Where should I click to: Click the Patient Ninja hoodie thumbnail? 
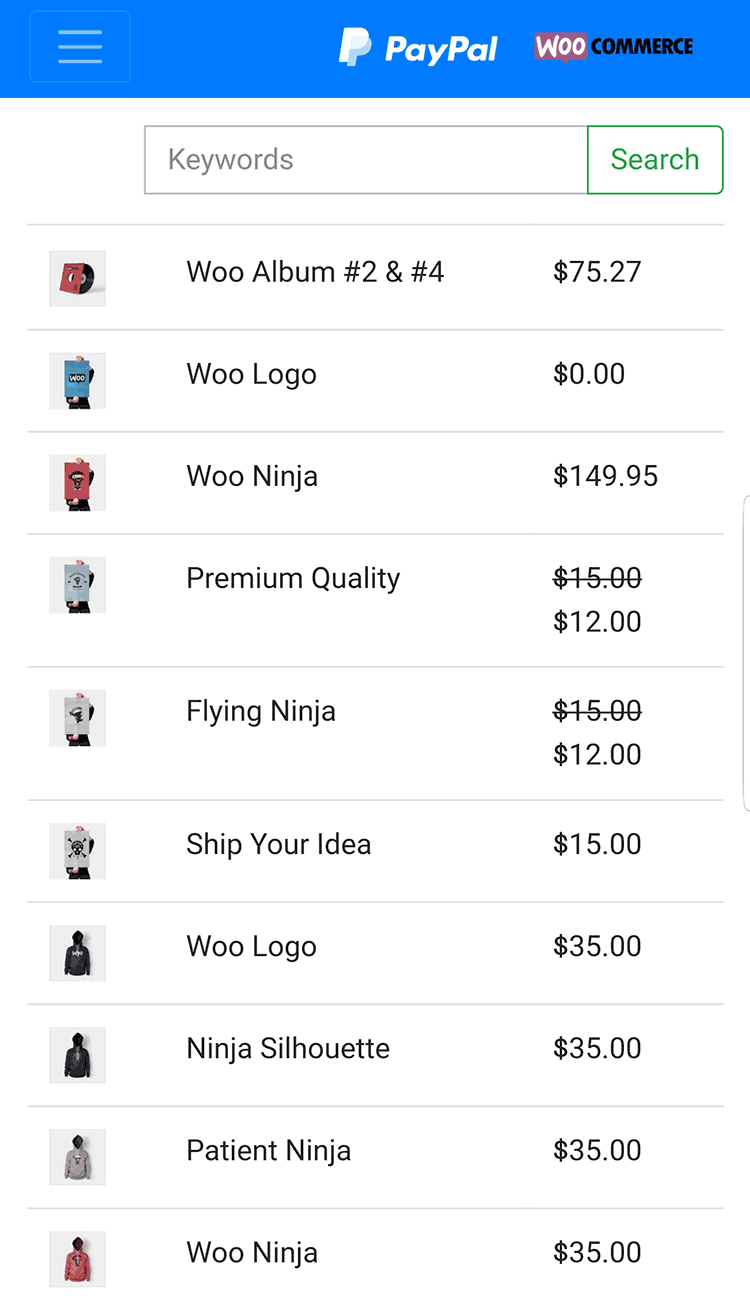77,1156
